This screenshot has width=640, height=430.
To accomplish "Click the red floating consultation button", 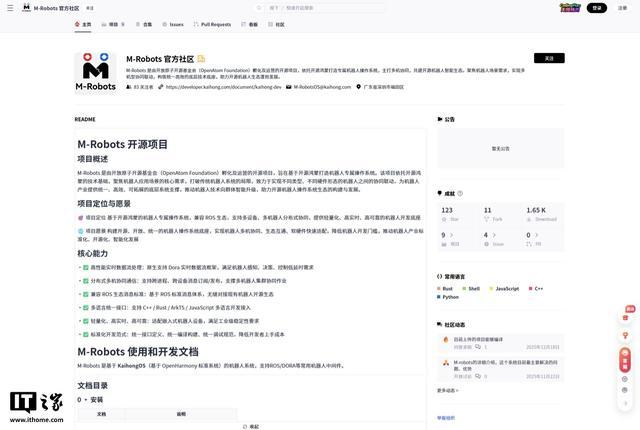I will (x=625, y=360).
